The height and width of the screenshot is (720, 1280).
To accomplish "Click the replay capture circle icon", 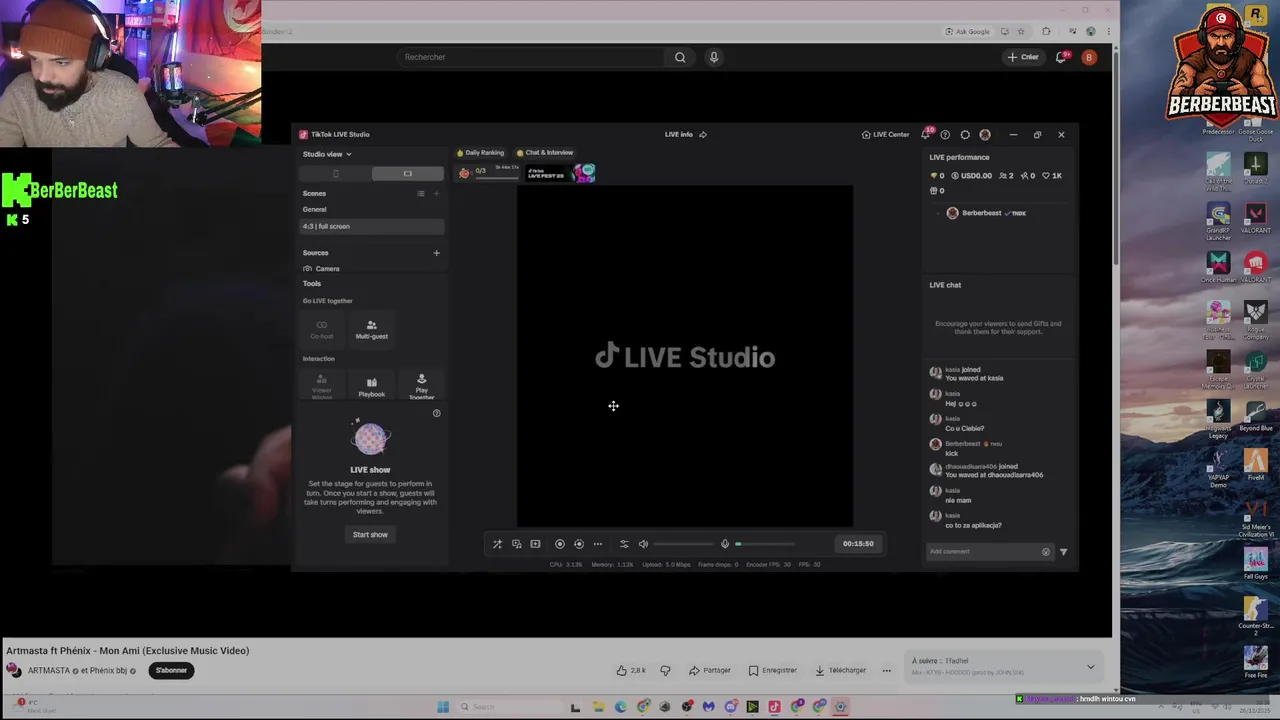I will [x=579, y=544].
